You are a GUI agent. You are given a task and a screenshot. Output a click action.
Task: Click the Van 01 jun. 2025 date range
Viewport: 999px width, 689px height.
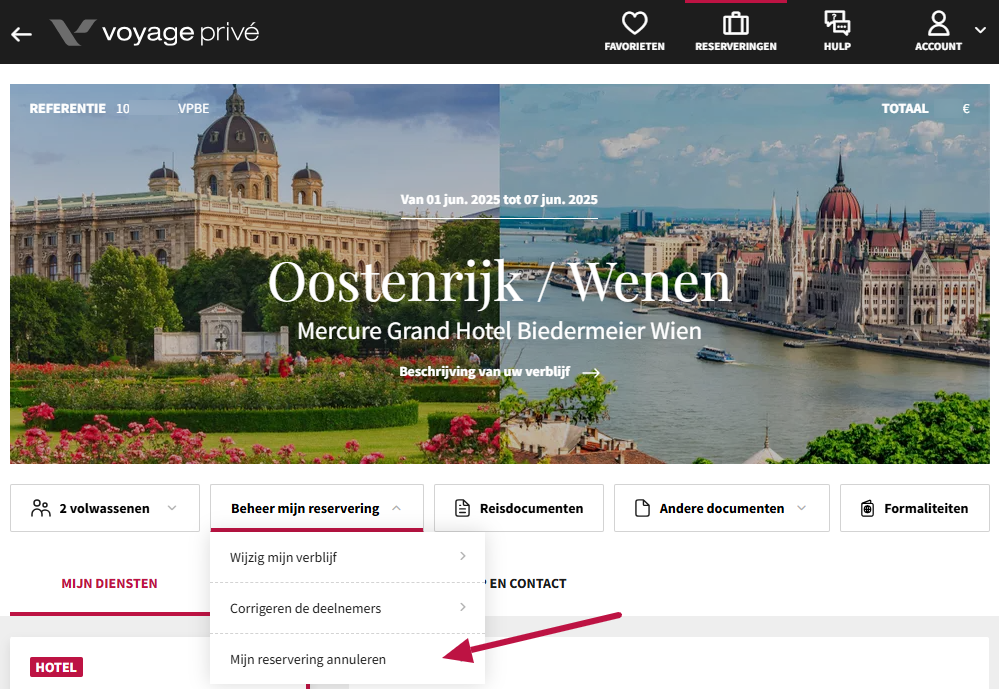click(x=499, y=199)
